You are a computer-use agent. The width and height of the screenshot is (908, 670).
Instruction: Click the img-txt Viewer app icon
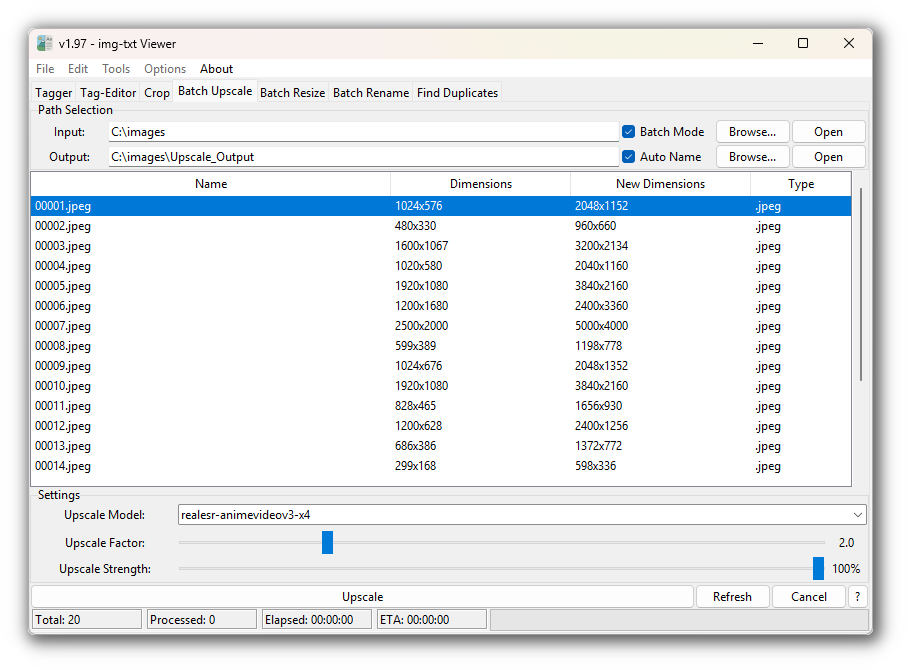point(45,43)
